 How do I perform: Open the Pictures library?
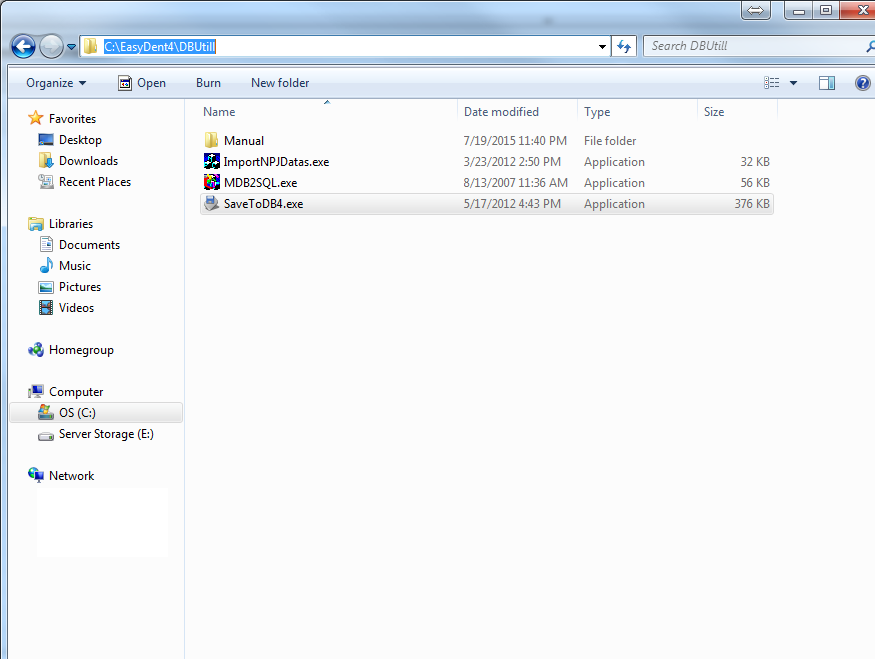click(80, 287)
